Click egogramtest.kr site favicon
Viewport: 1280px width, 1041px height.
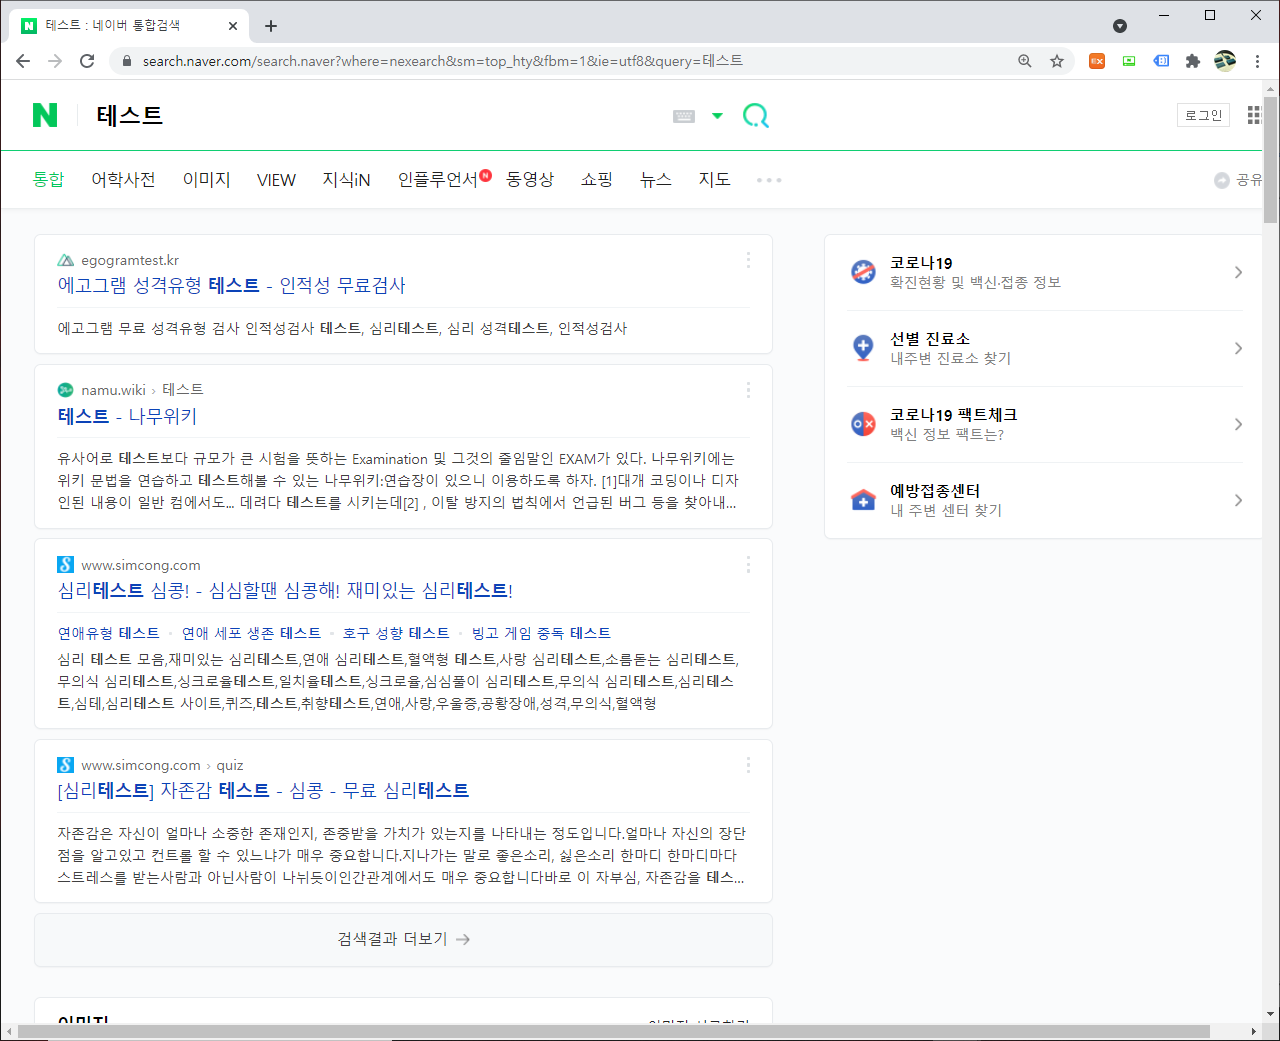pos(66,260)
